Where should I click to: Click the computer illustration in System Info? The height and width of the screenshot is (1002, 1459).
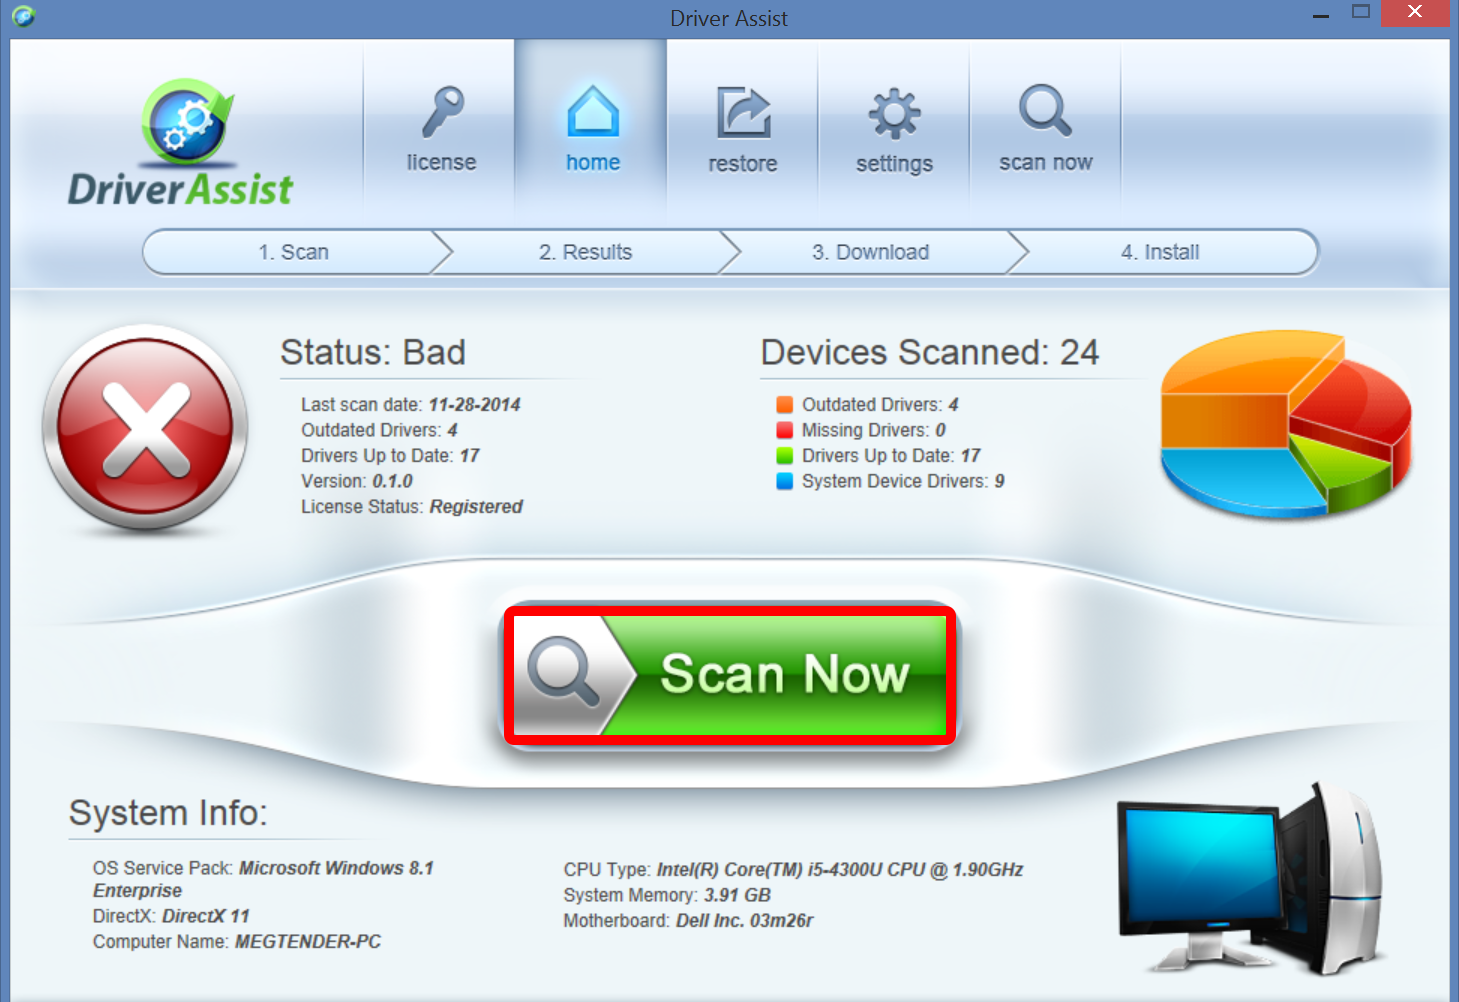pos(1250,878)
